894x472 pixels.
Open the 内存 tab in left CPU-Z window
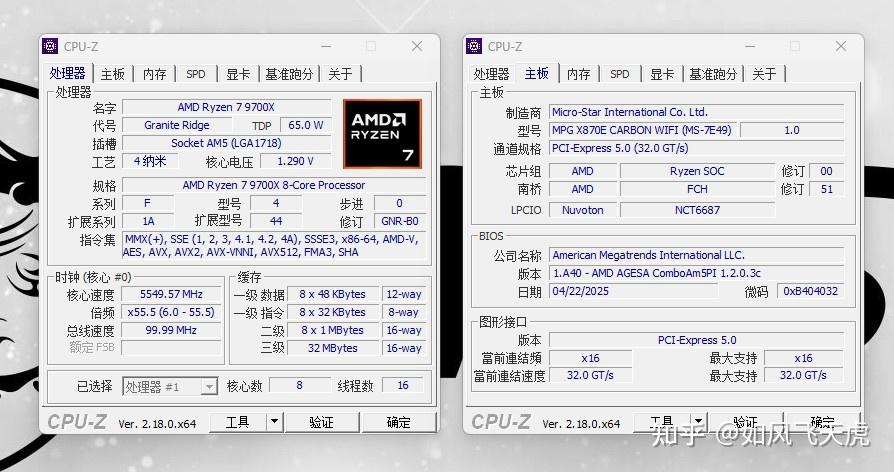[155, 74]
